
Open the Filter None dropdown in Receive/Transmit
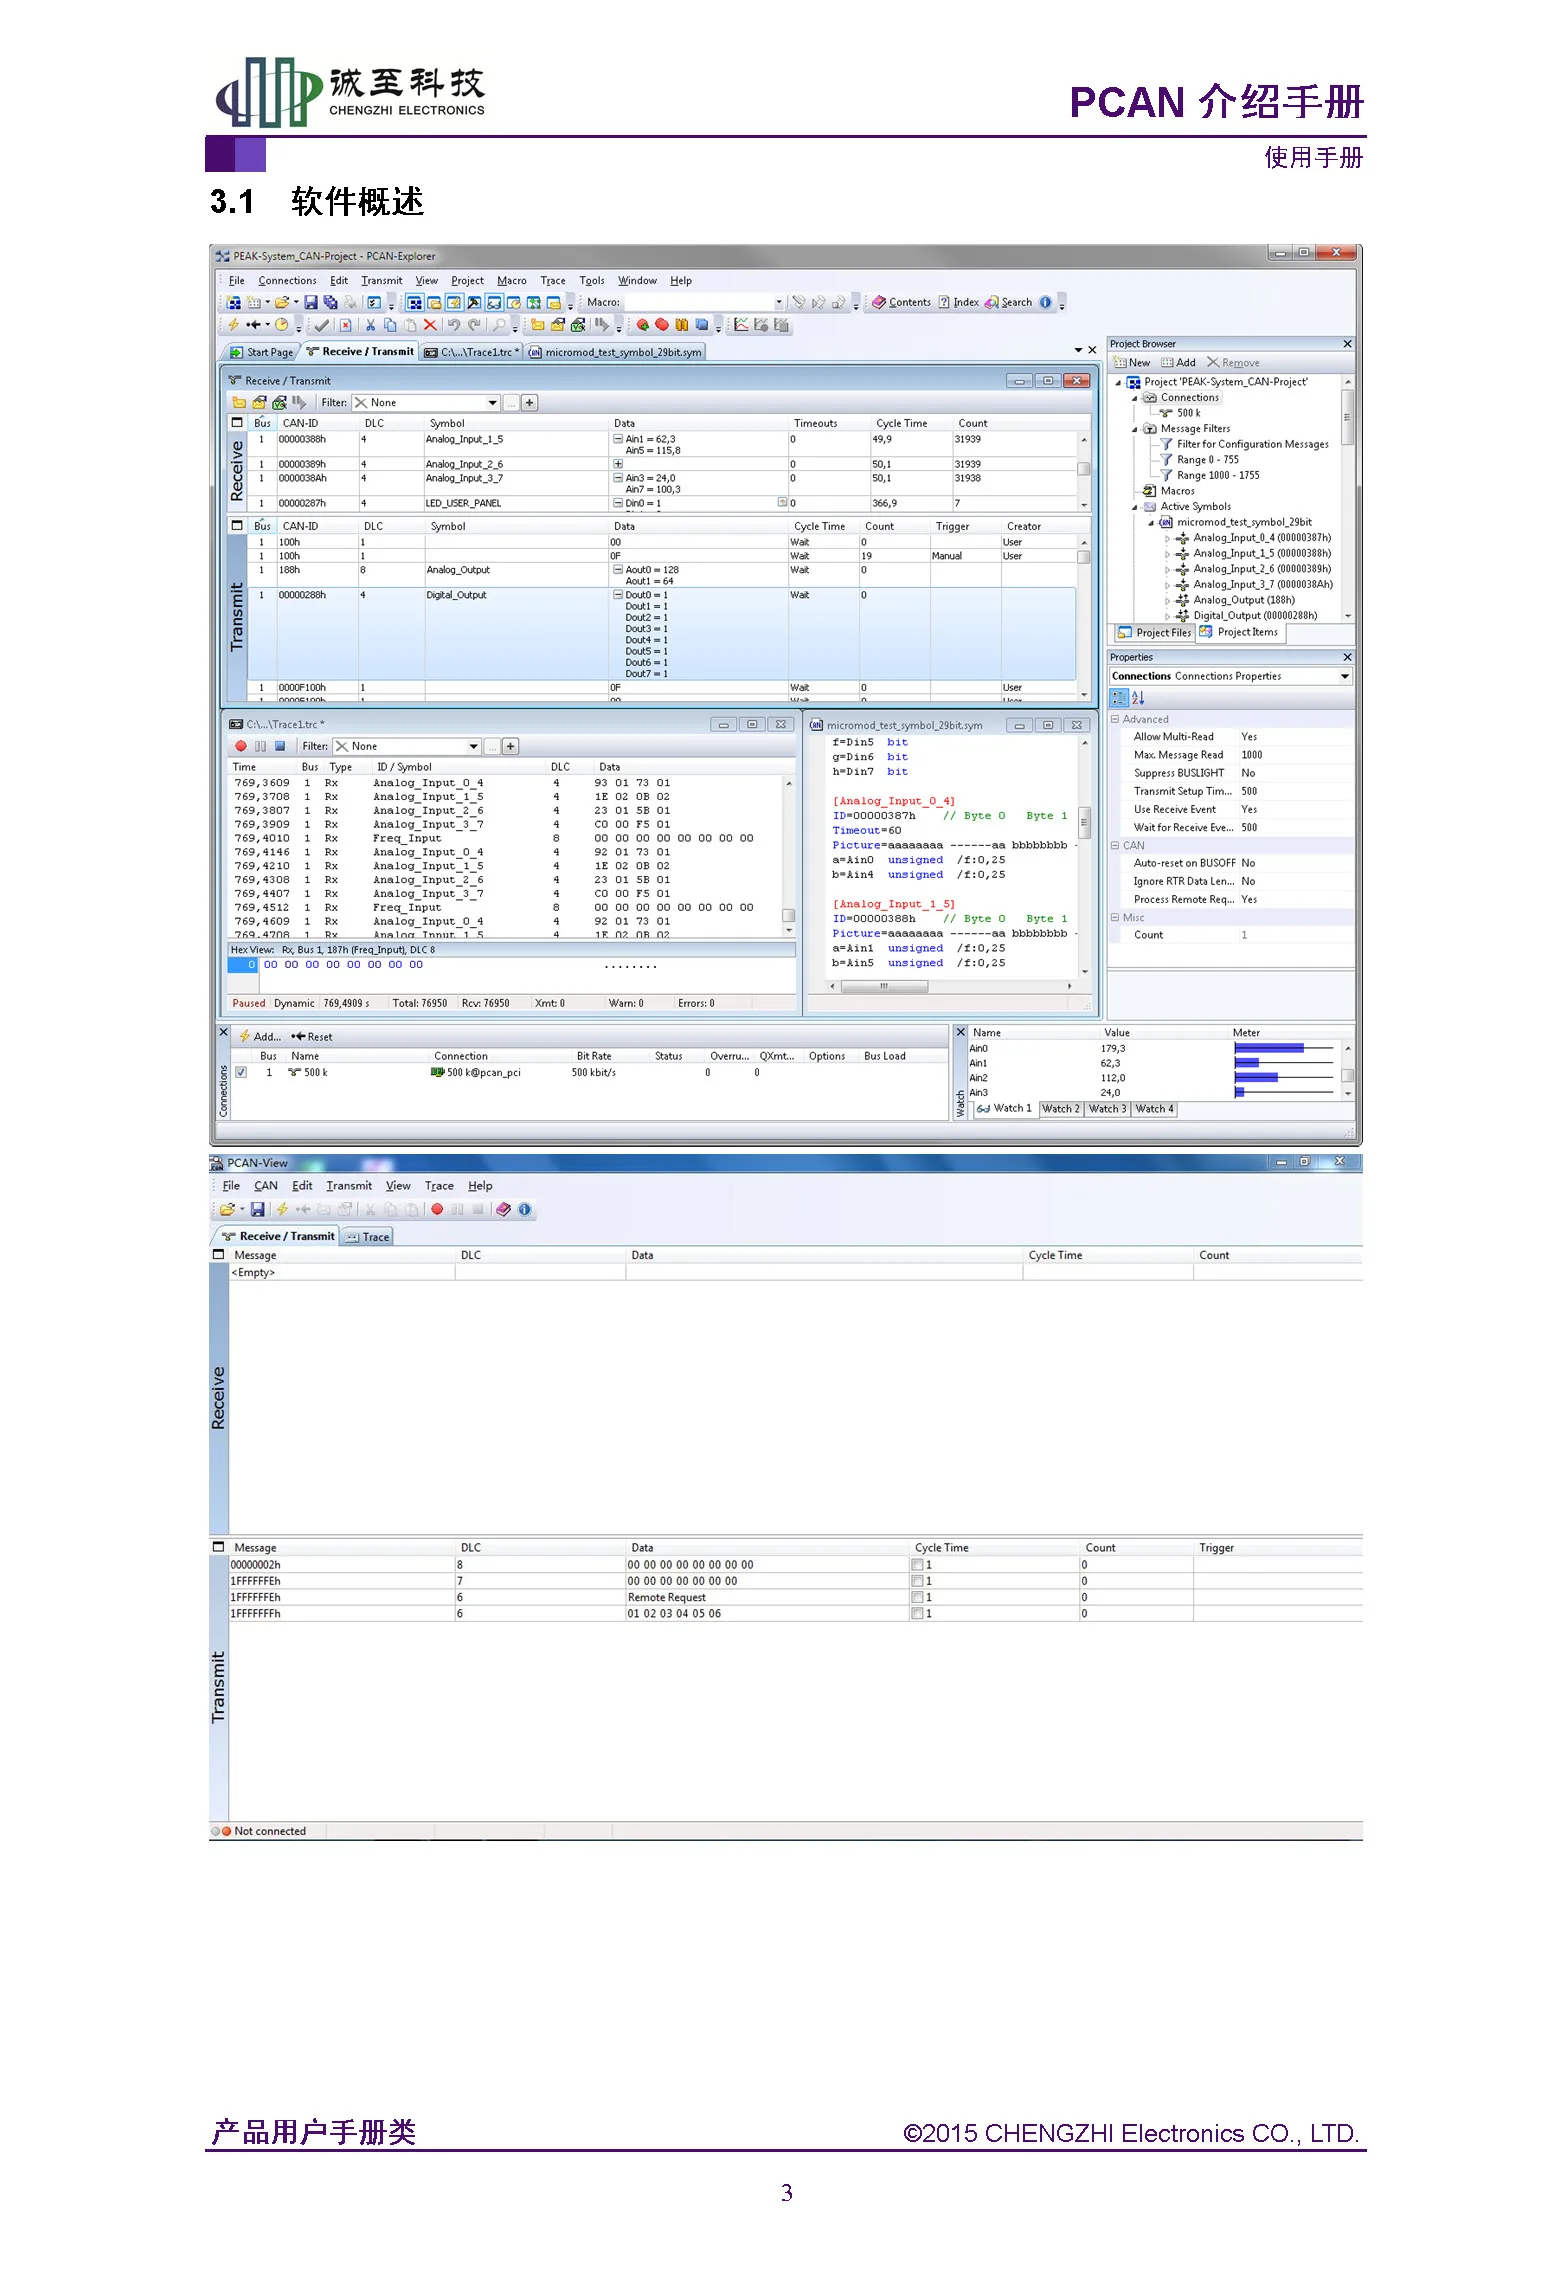(x=426, y=403)
